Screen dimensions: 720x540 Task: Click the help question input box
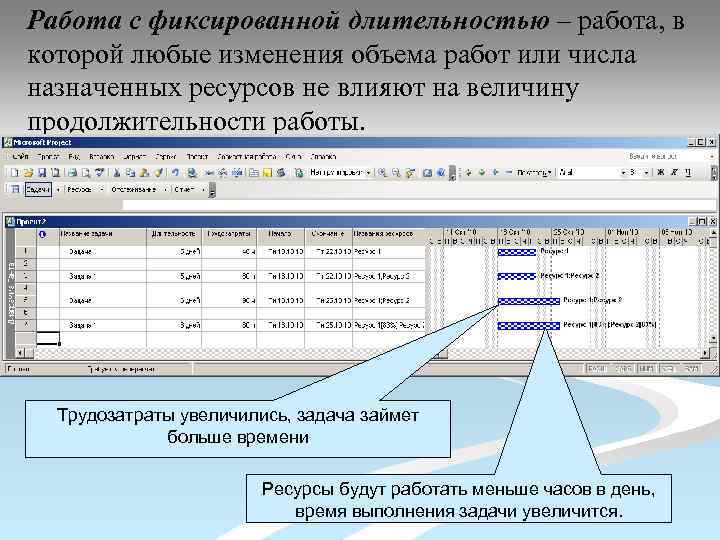667,157
